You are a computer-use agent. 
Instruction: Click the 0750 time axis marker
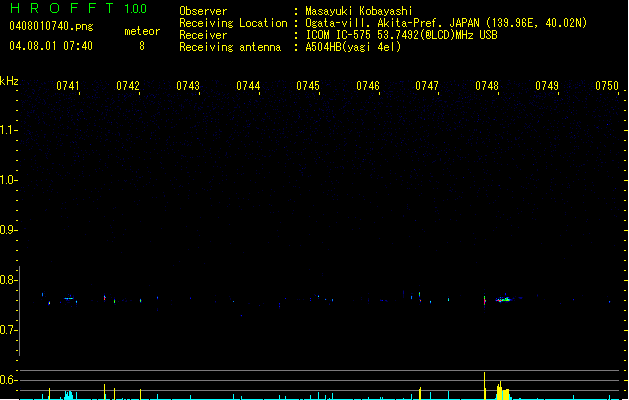point(607,86)
